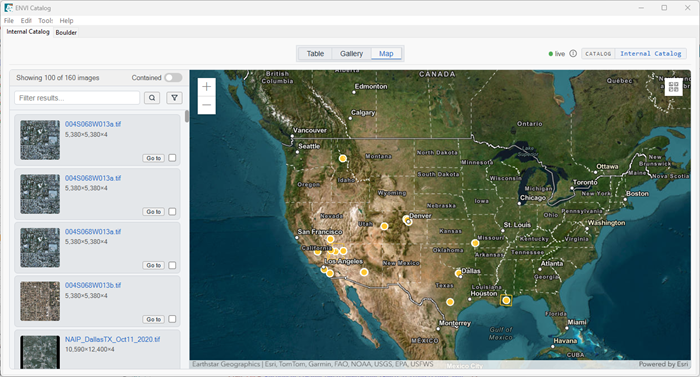The image size is (700, 377).
Task: Click the search magnifier icon
Action: click(152, 98)
